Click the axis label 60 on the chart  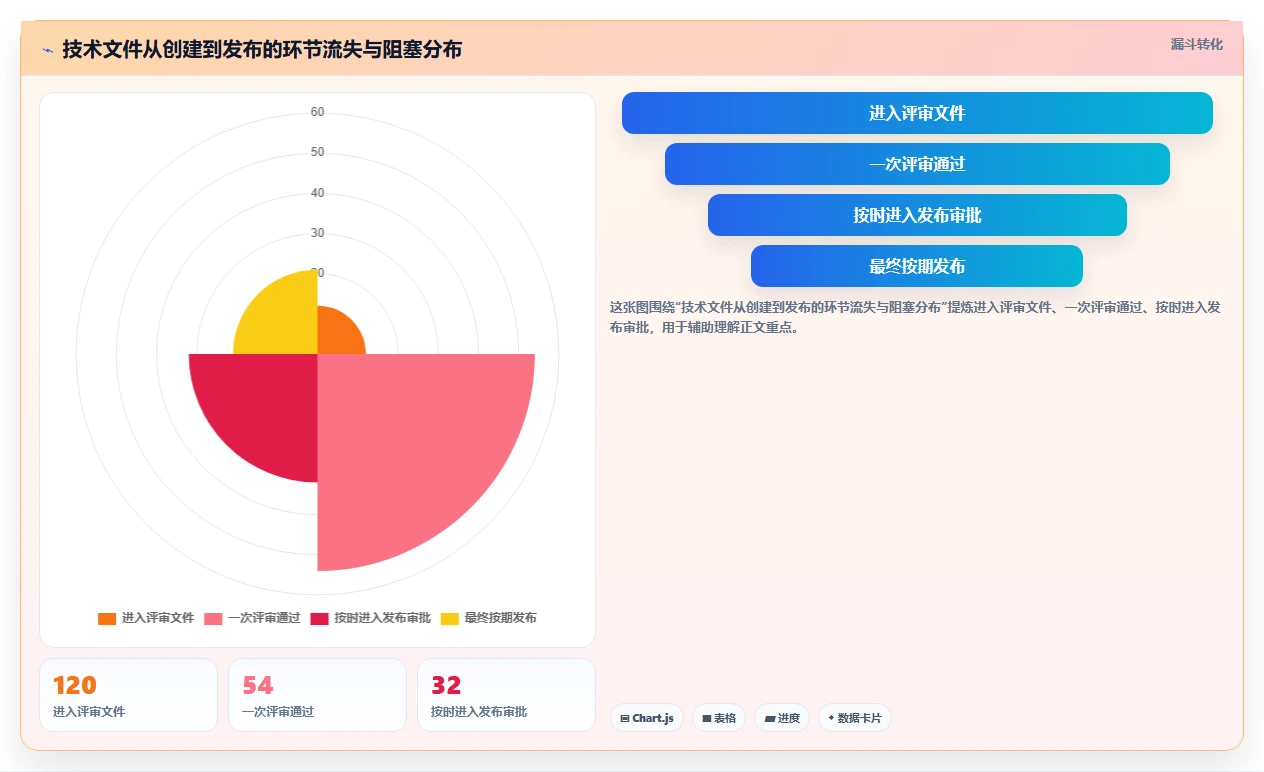tap(317, 112)
